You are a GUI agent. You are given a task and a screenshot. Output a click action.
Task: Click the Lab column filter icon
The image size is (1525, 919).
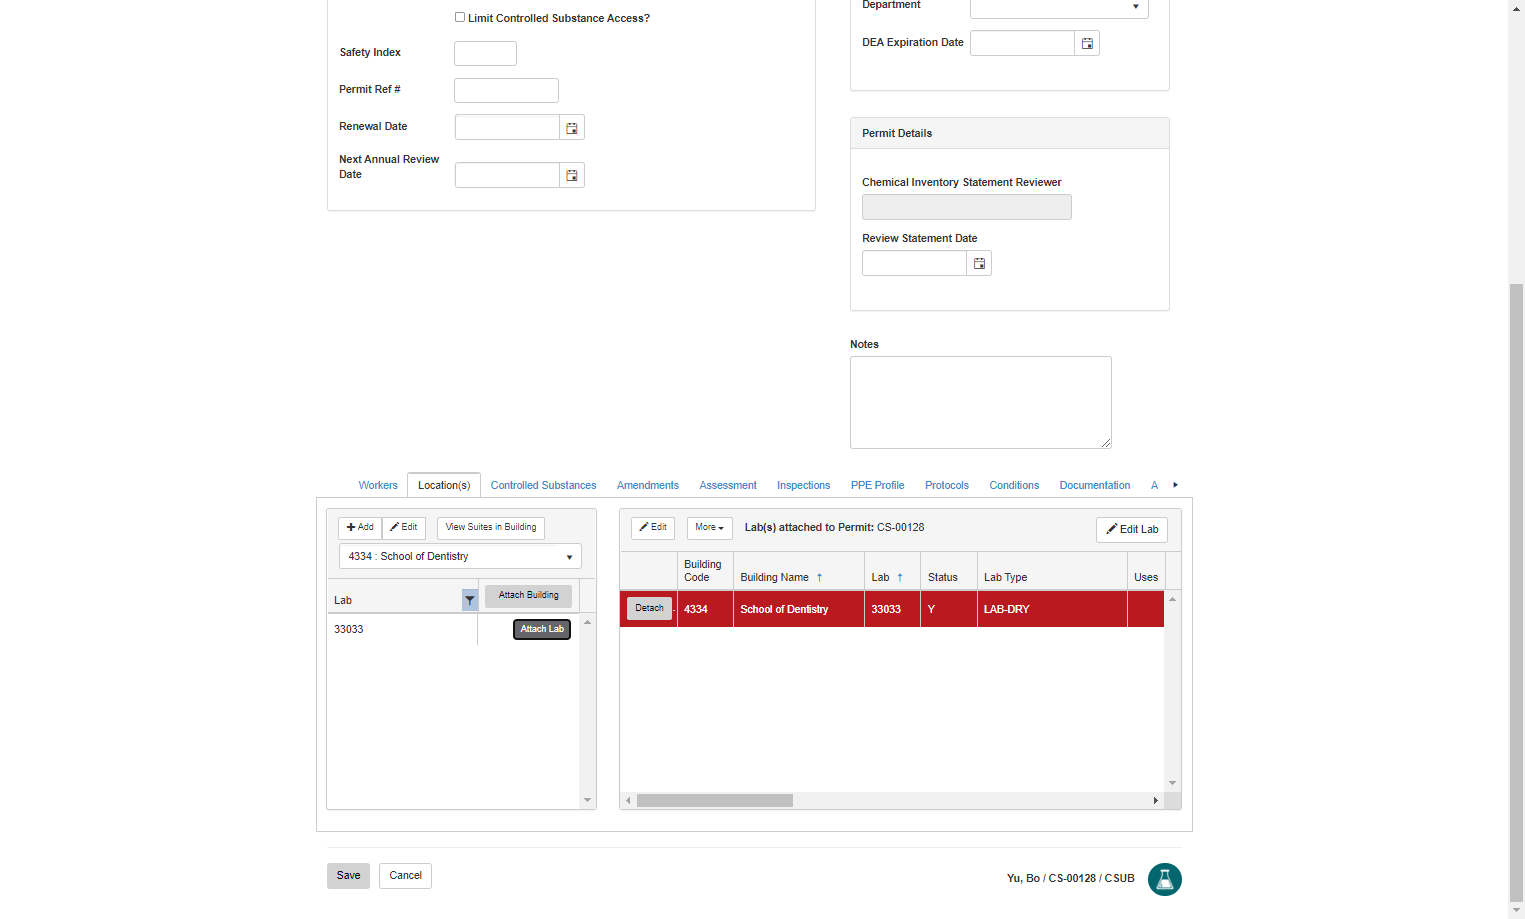point(469,600)
